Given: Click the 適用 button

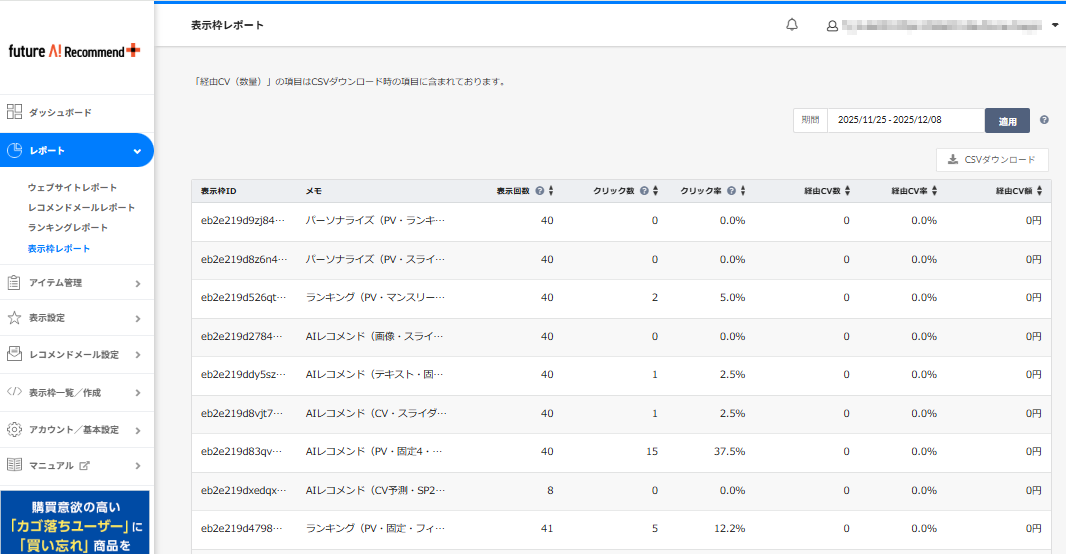Looking at the screenshot, I should pos(1007,121).
